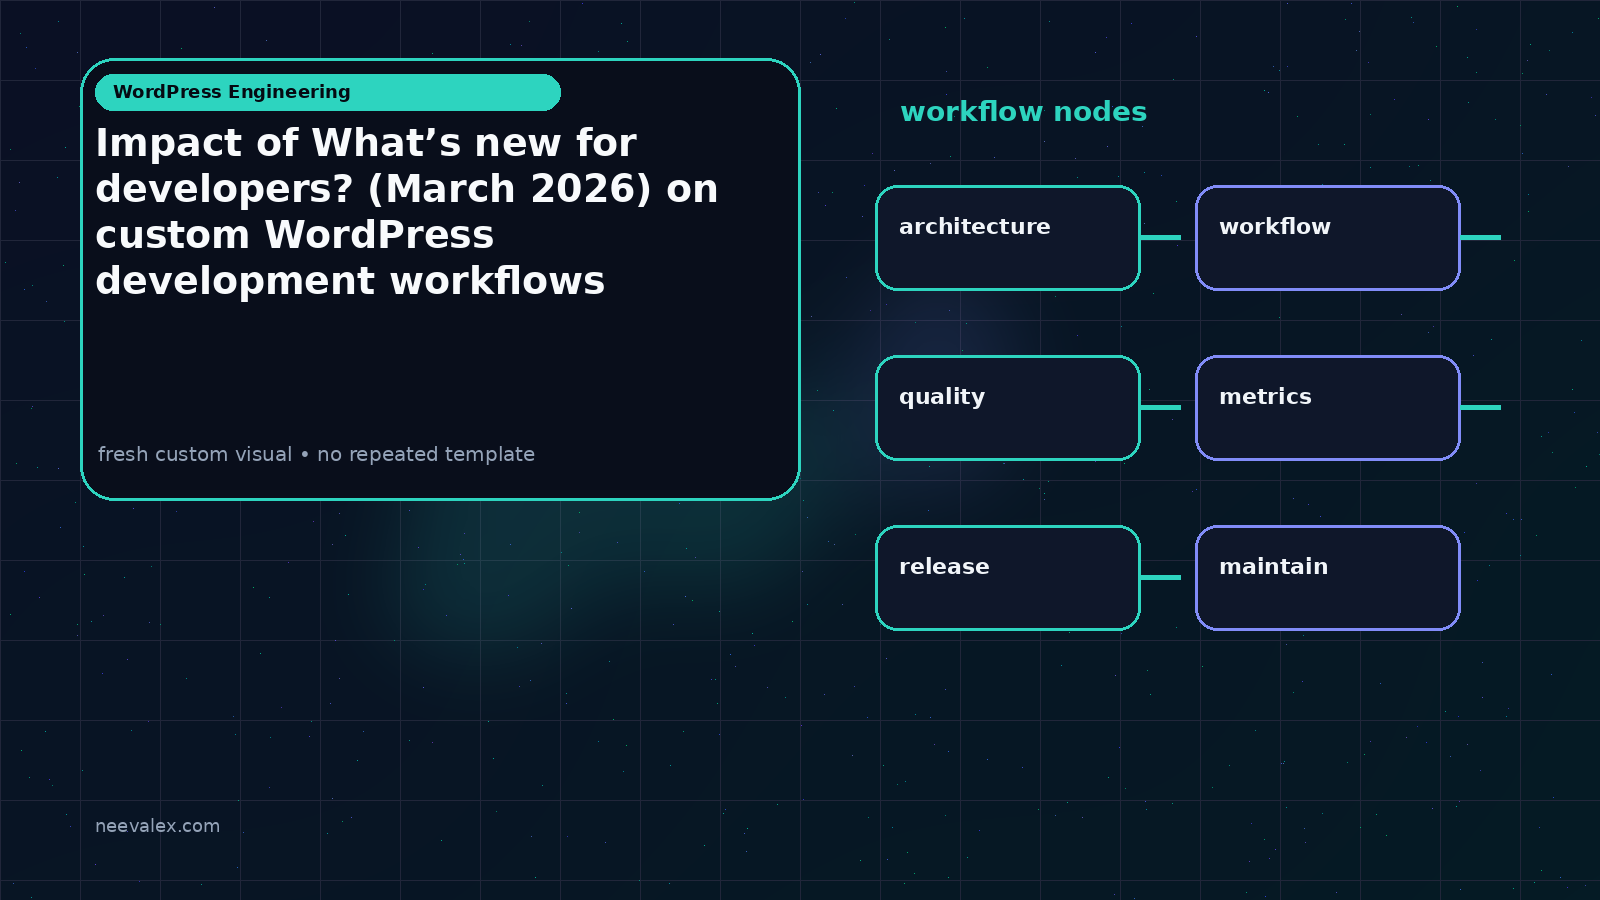Open the neevalex.com link
The image size is (1600, 900).
point(157,826)
